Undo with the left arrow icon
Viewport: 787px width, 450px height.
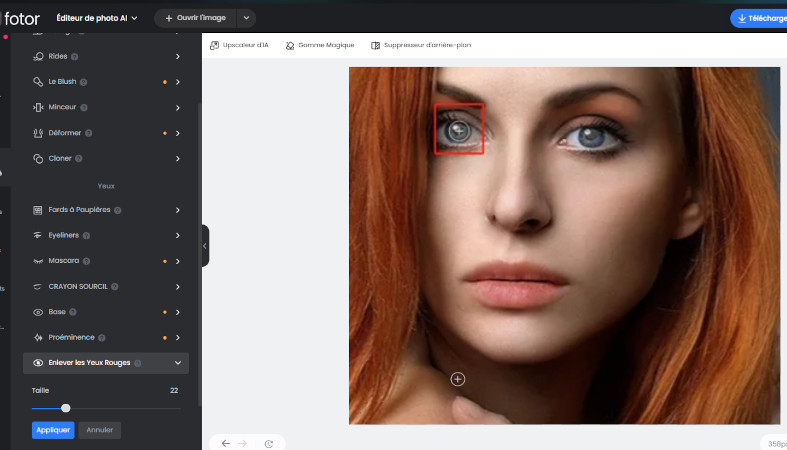[226, 443]
